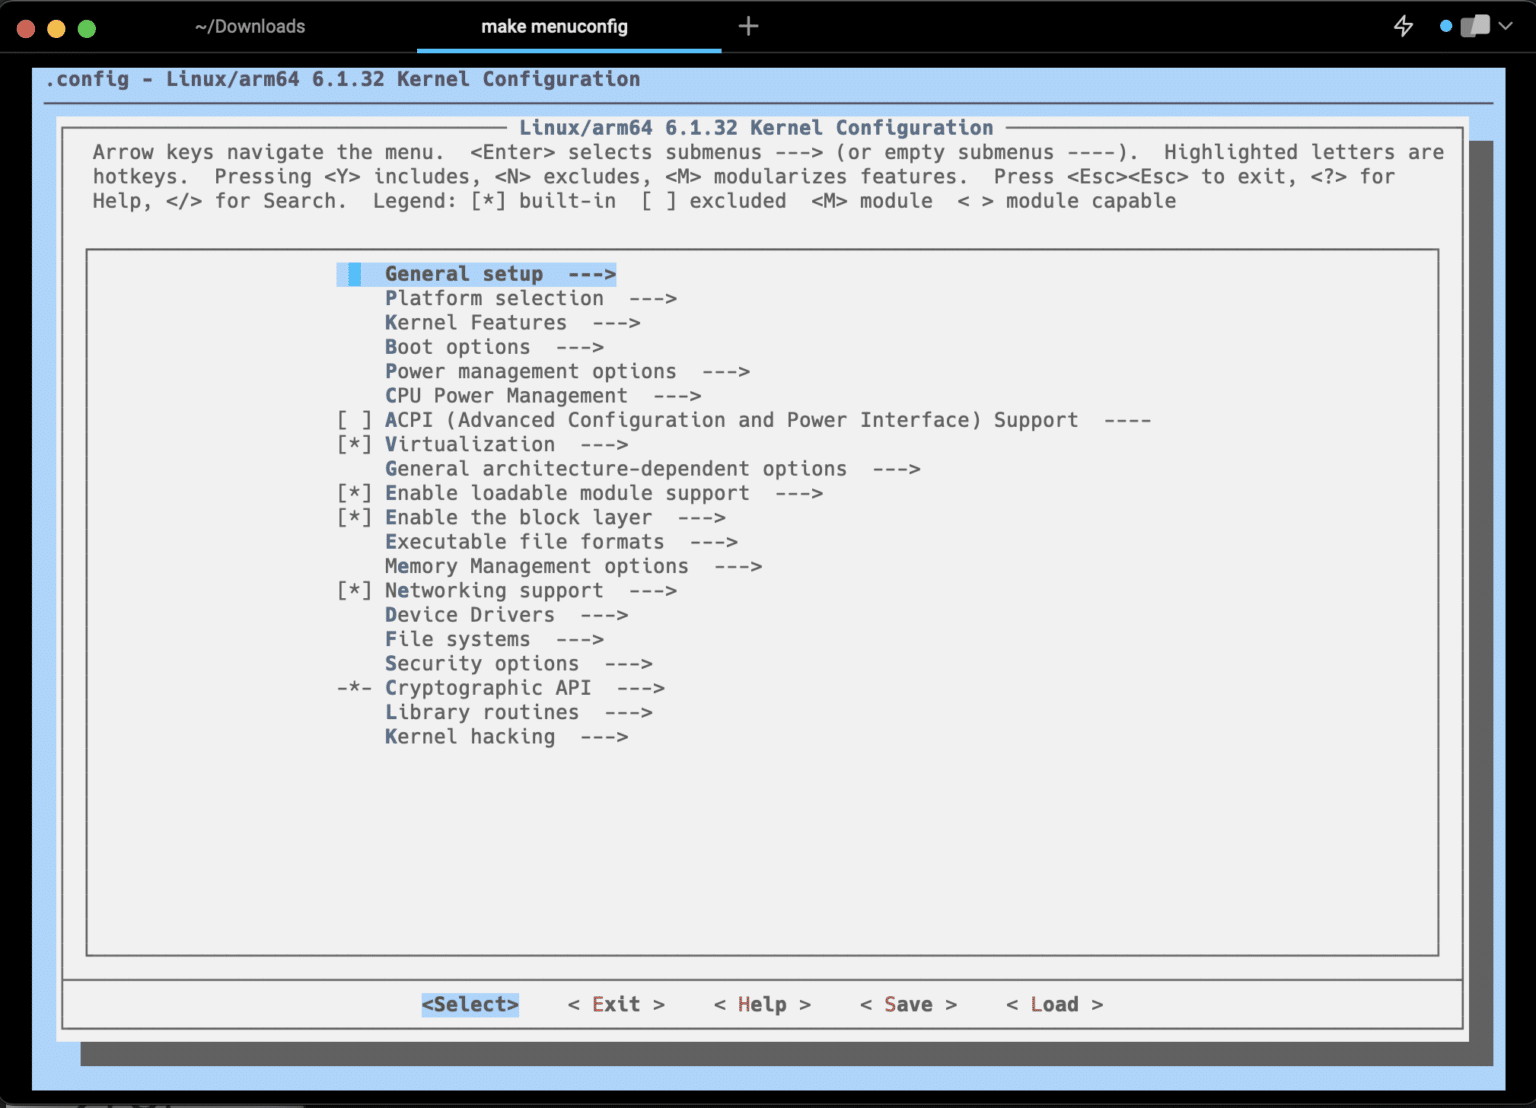Click the split pane icon at top right
The height and width of the screenshot is (1108, 1536).
click(1475, 27)
